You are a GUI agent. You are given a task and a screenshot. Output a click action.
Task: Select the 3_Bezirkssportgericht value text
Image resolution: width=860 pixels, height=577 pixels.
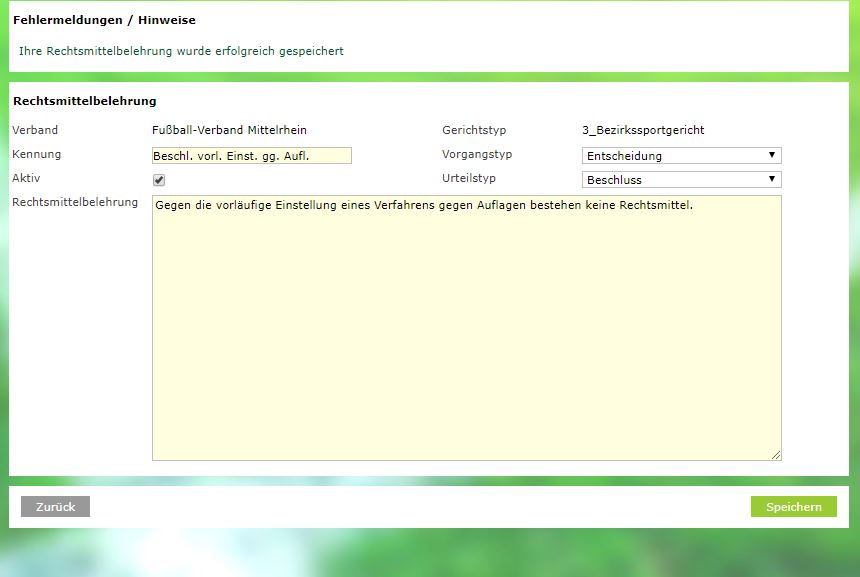[643, 130]
